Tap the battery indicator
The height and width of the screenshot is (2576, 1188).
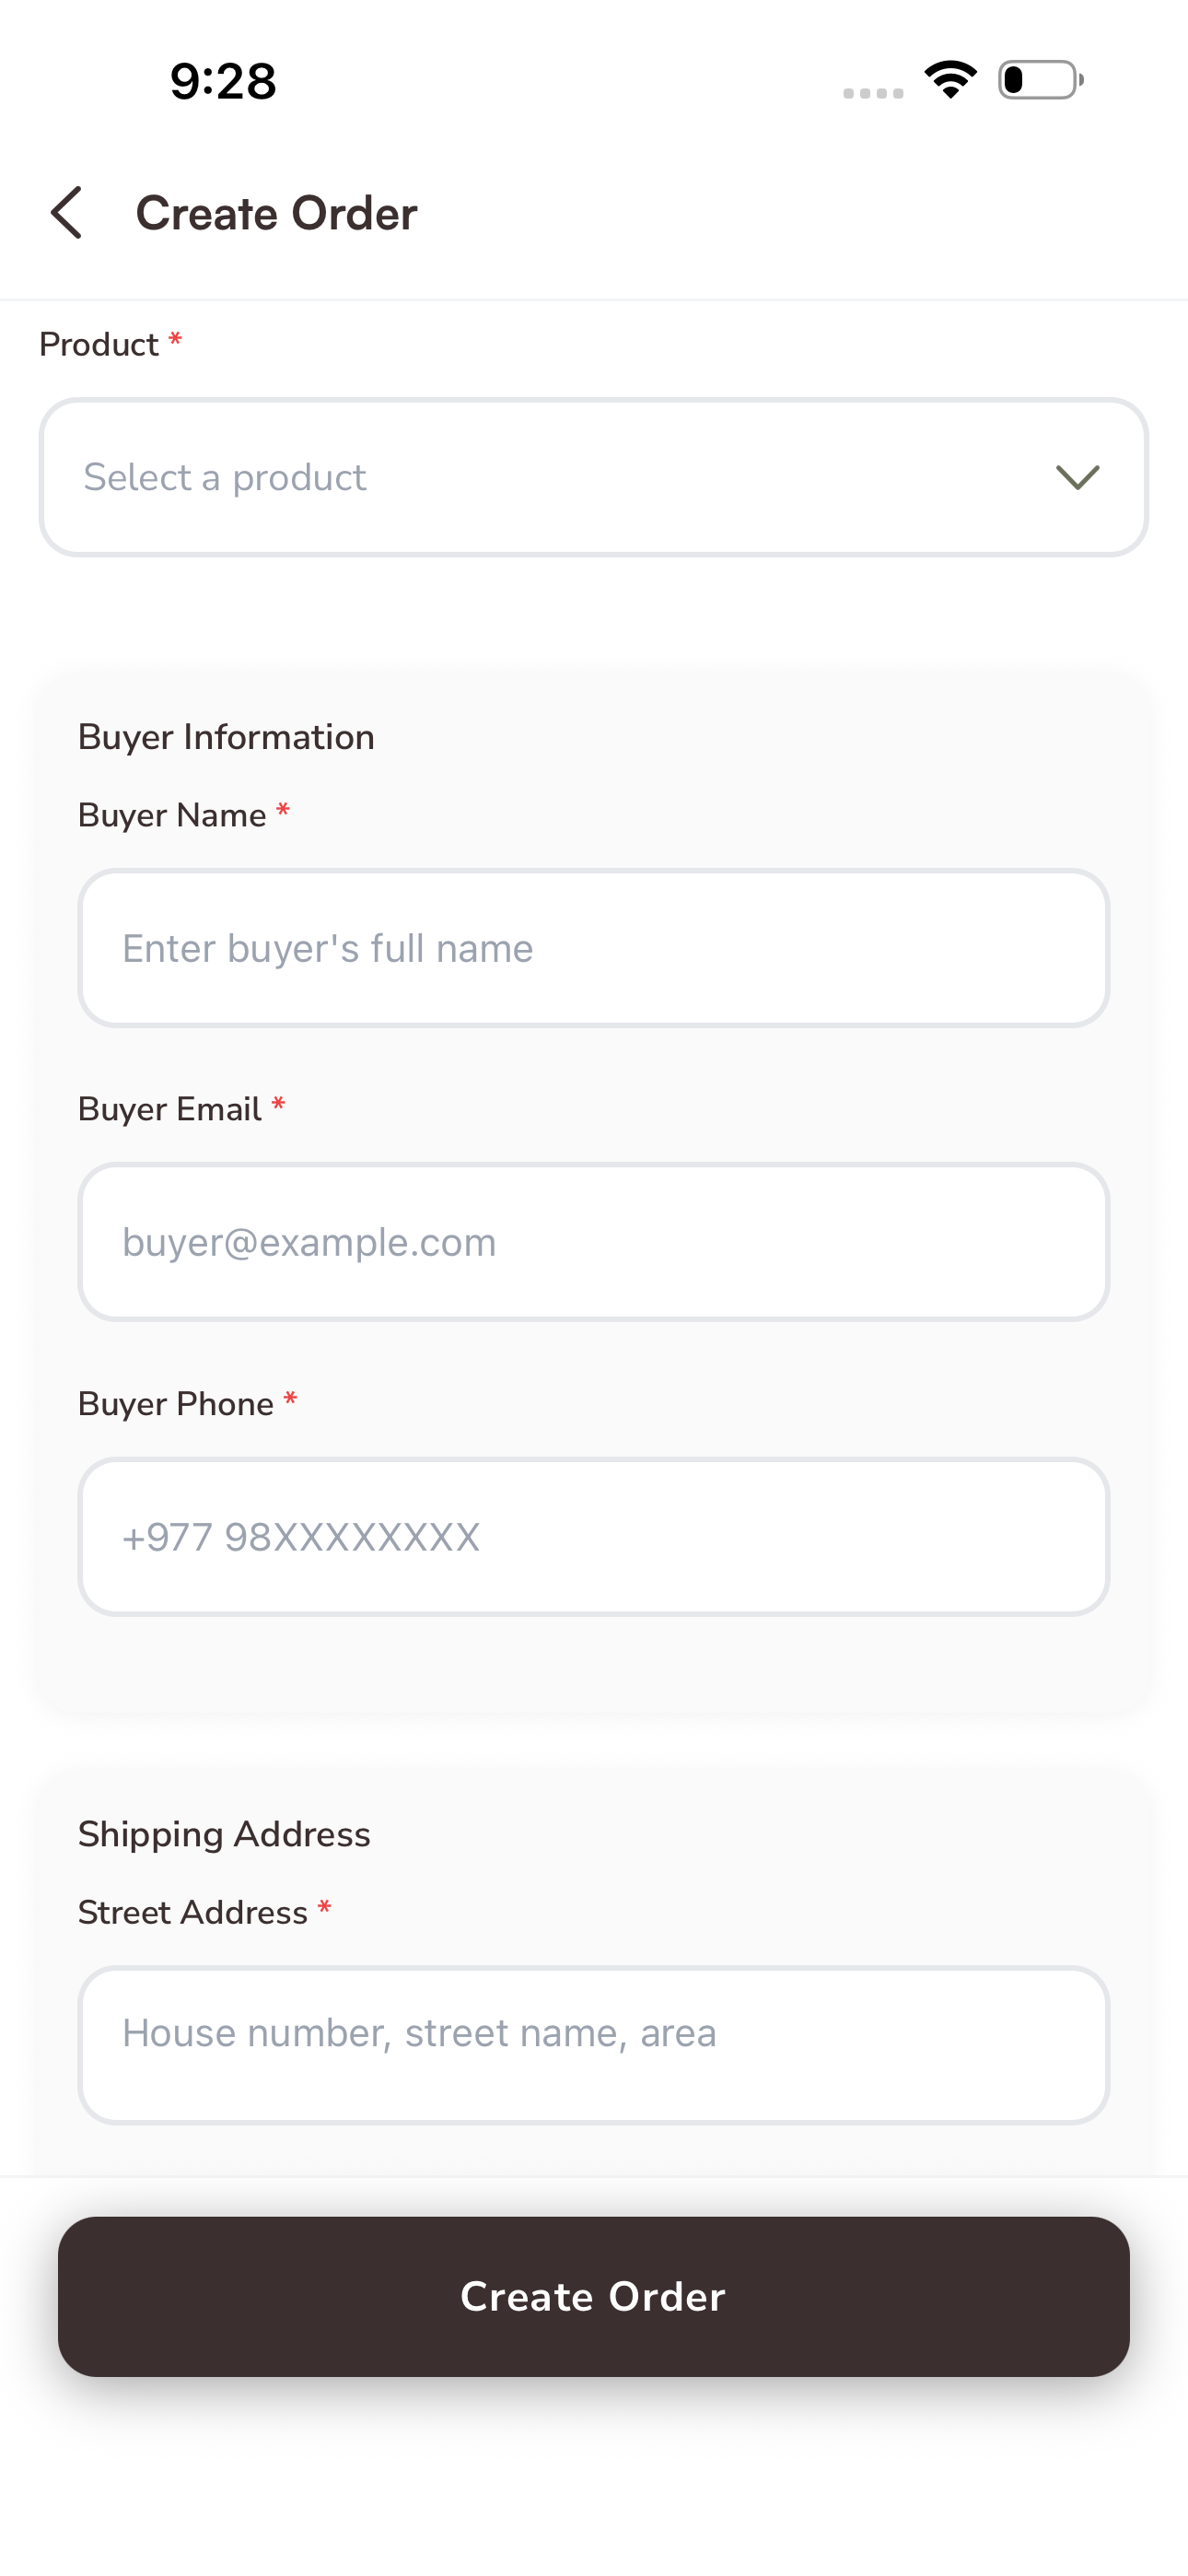click(x=1039, y=80)
